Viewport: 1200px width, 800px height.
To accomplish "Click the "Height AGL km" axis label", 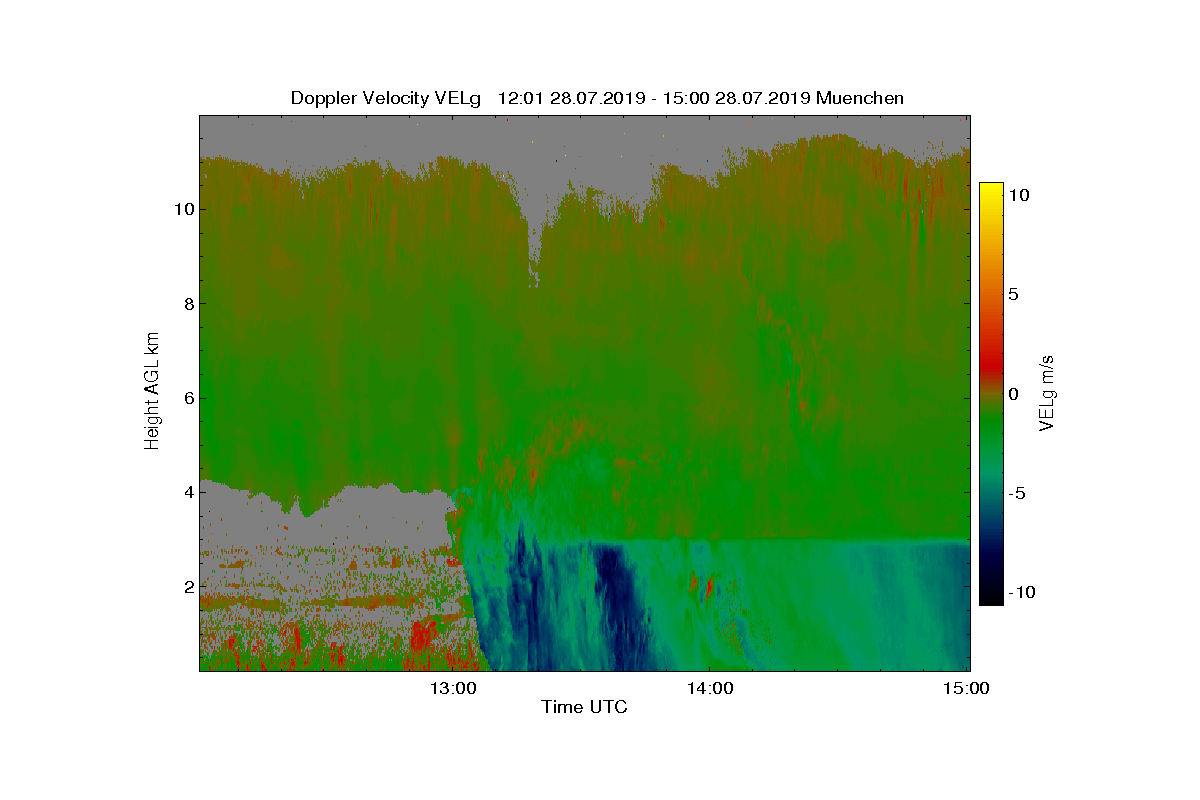I will point(152,392).
